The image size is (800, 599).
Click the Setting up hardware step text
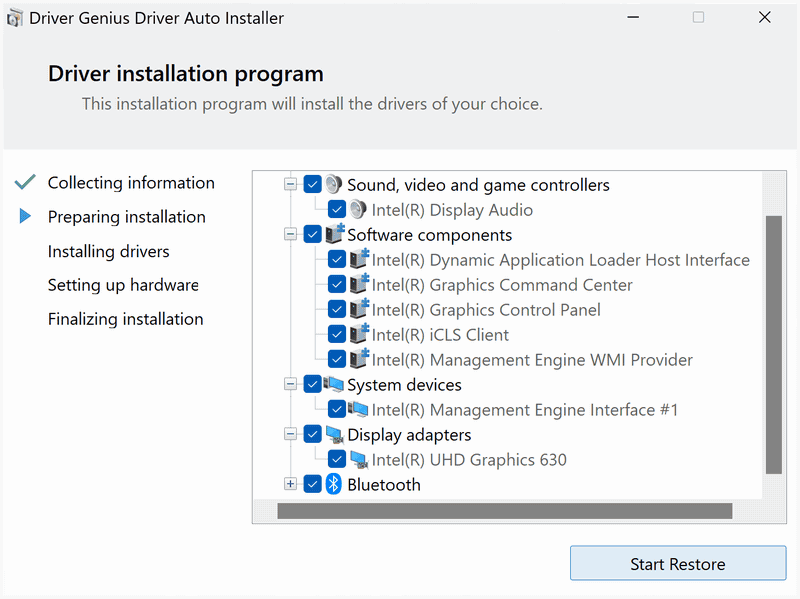point(123,285)
